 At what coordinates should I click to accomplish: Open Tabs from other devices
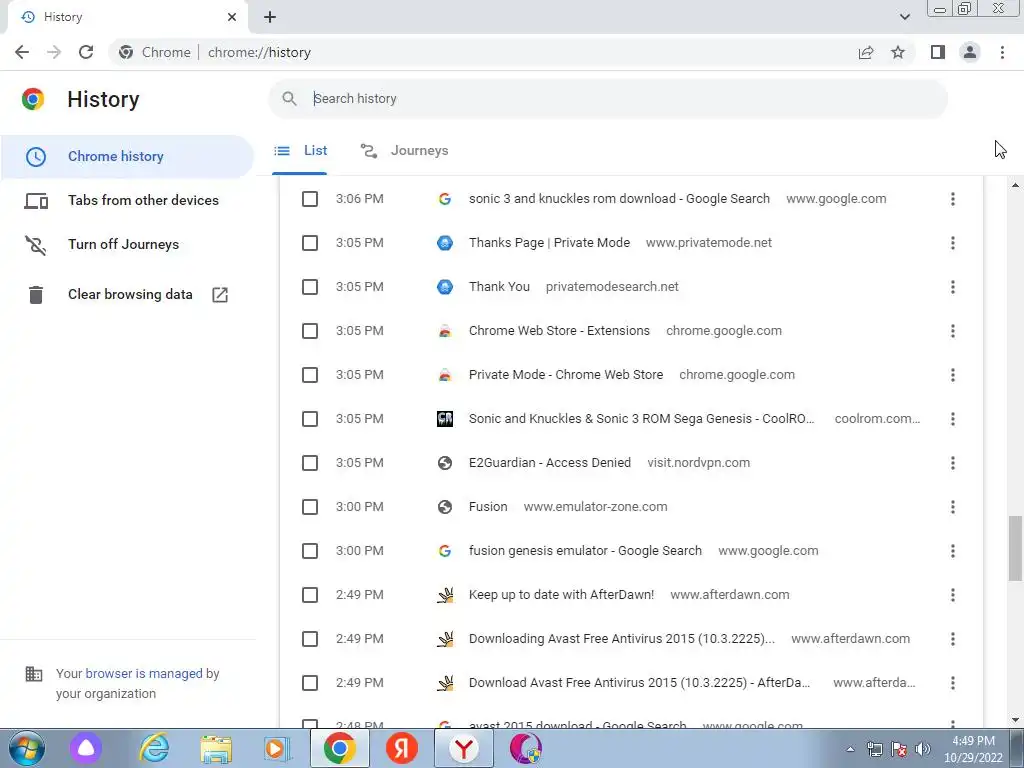tap(127, 200)
